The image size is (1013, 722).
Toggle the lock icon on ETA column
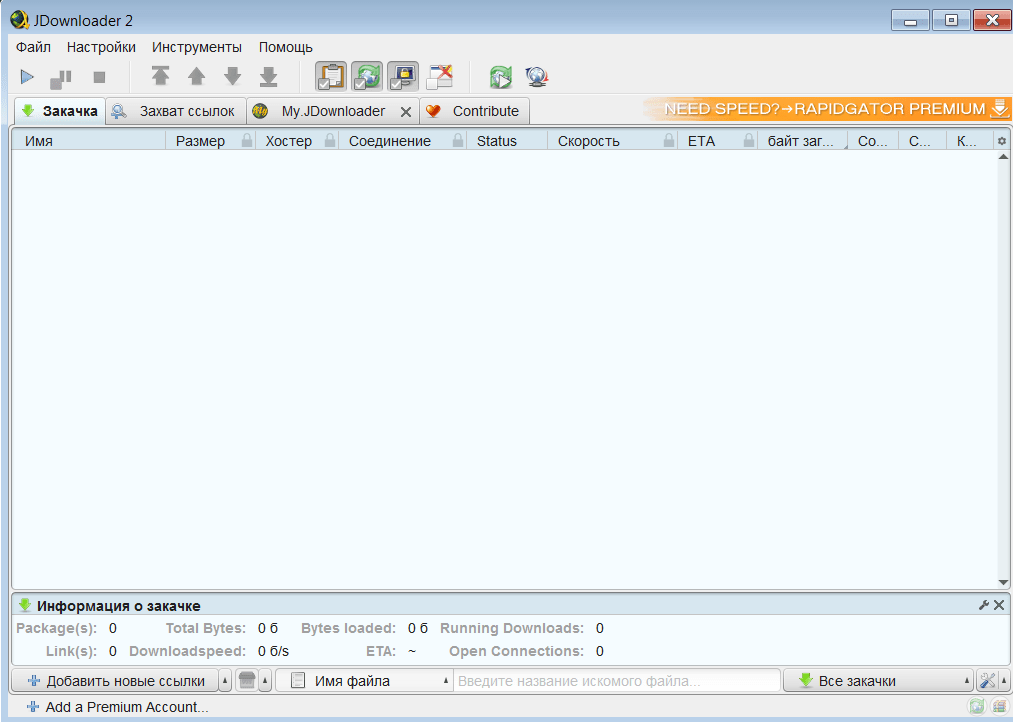coord(749,140)
